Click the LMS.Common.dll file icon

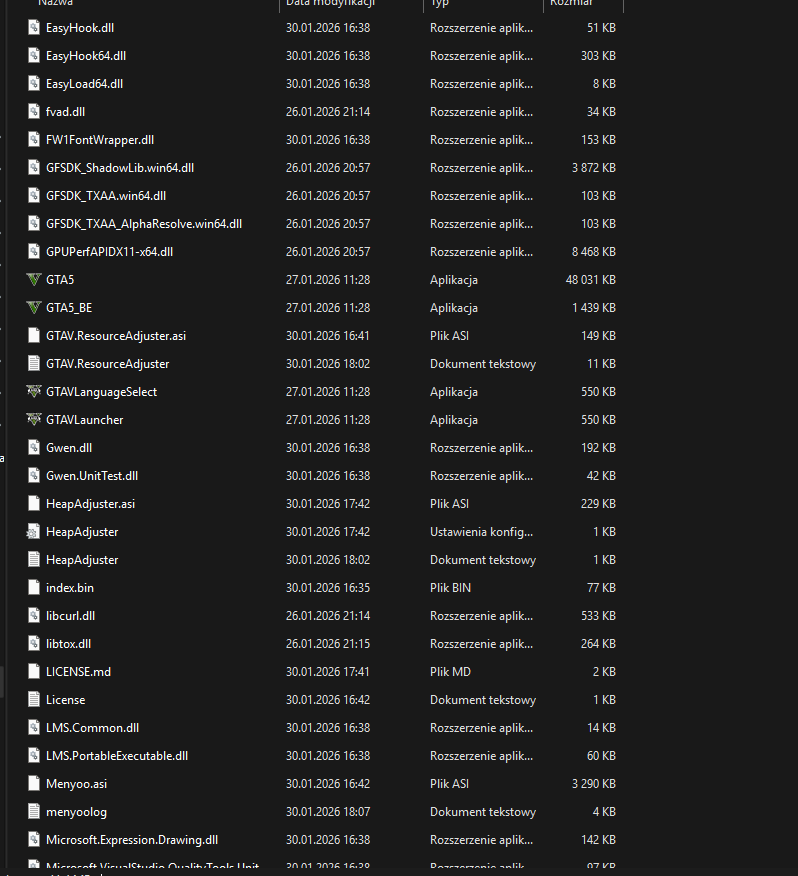34,727
